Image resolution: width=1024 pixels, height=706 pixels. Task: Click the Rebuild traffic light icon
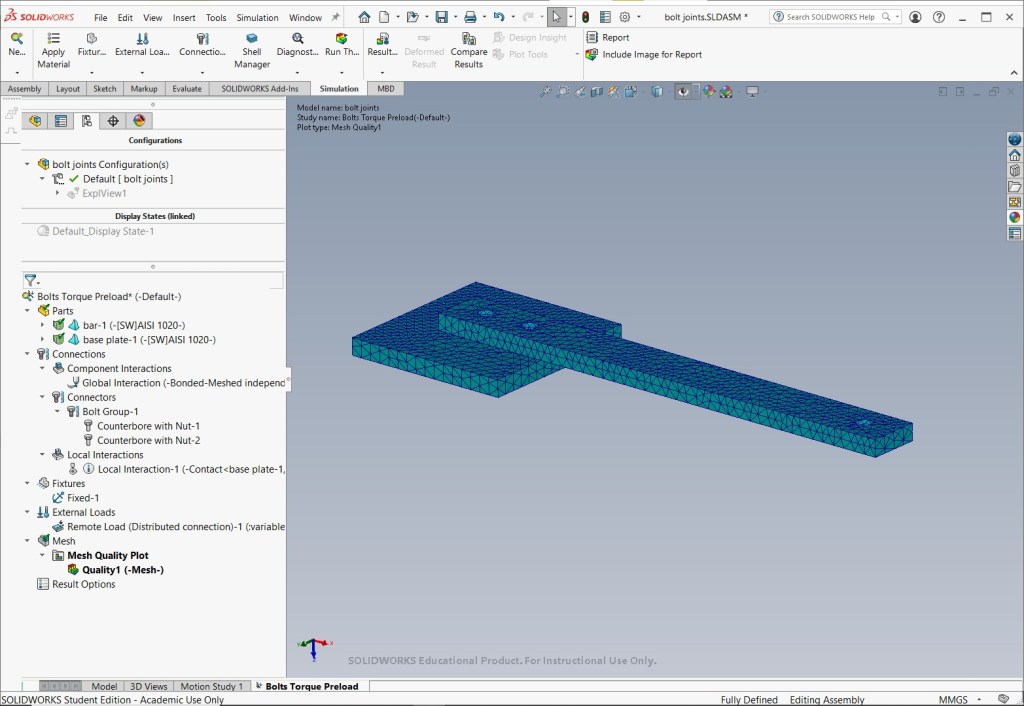coord(586,17)
